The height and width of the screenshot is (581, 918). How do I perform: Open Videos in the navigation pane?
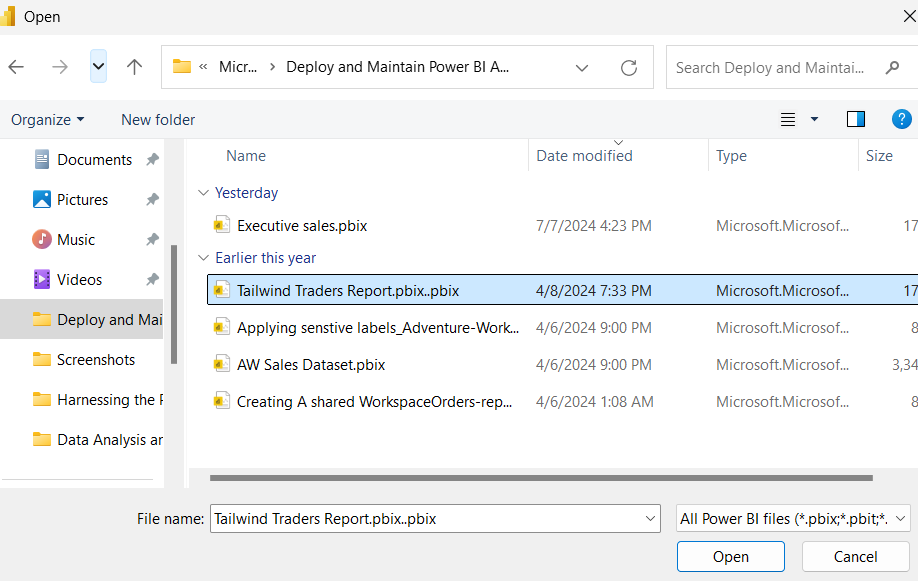[x=79, y=280]
